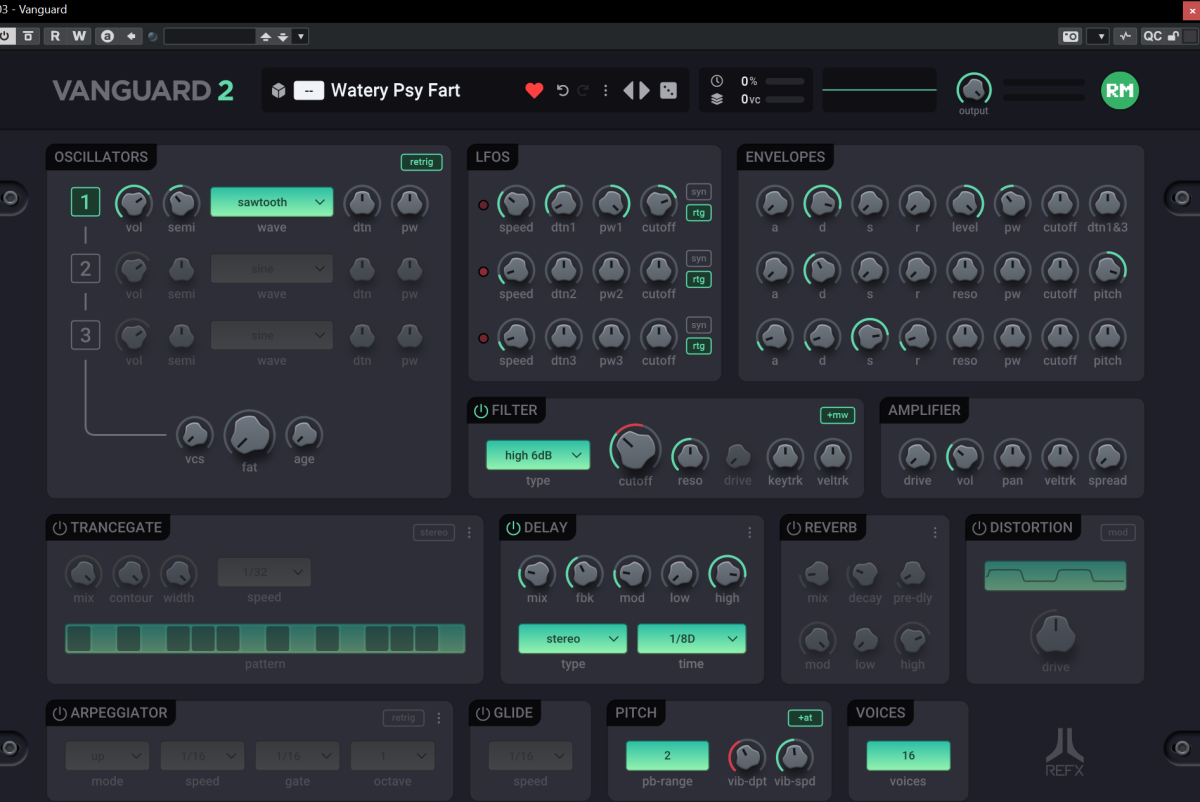Open the trancegate speed 1/32 dropdown
Image resolution: width=1200 pixels, height=802 pixels.
click(264, 573)
